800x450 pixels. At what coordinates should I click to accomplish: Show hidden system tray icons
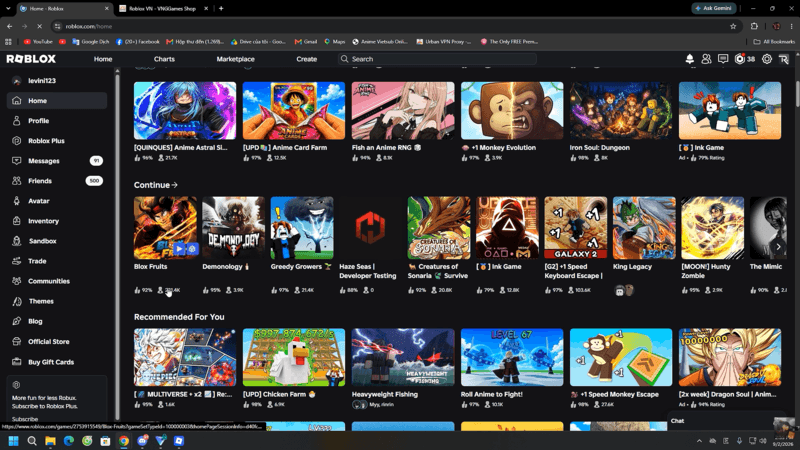(699, 441)
